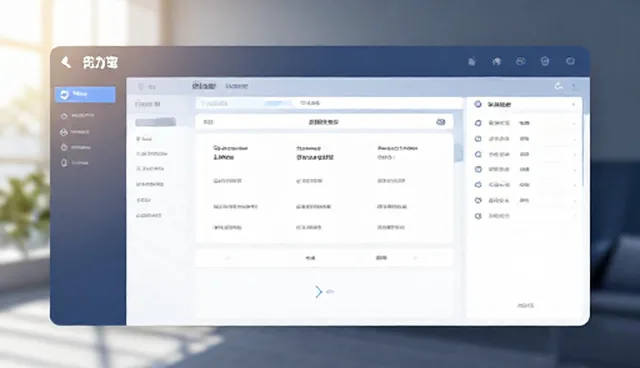Click the power-style icon in the dark sidebar
The image size is (640, 368).
point(64,147)
